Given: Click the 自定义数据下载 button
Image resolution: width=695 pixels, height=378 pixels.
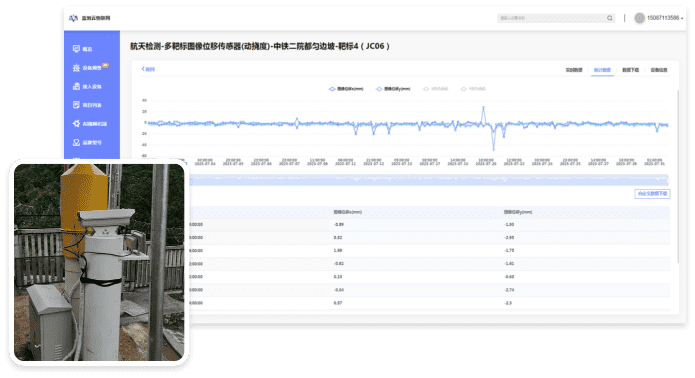Looking at the screenshot, I should [652, 194].
